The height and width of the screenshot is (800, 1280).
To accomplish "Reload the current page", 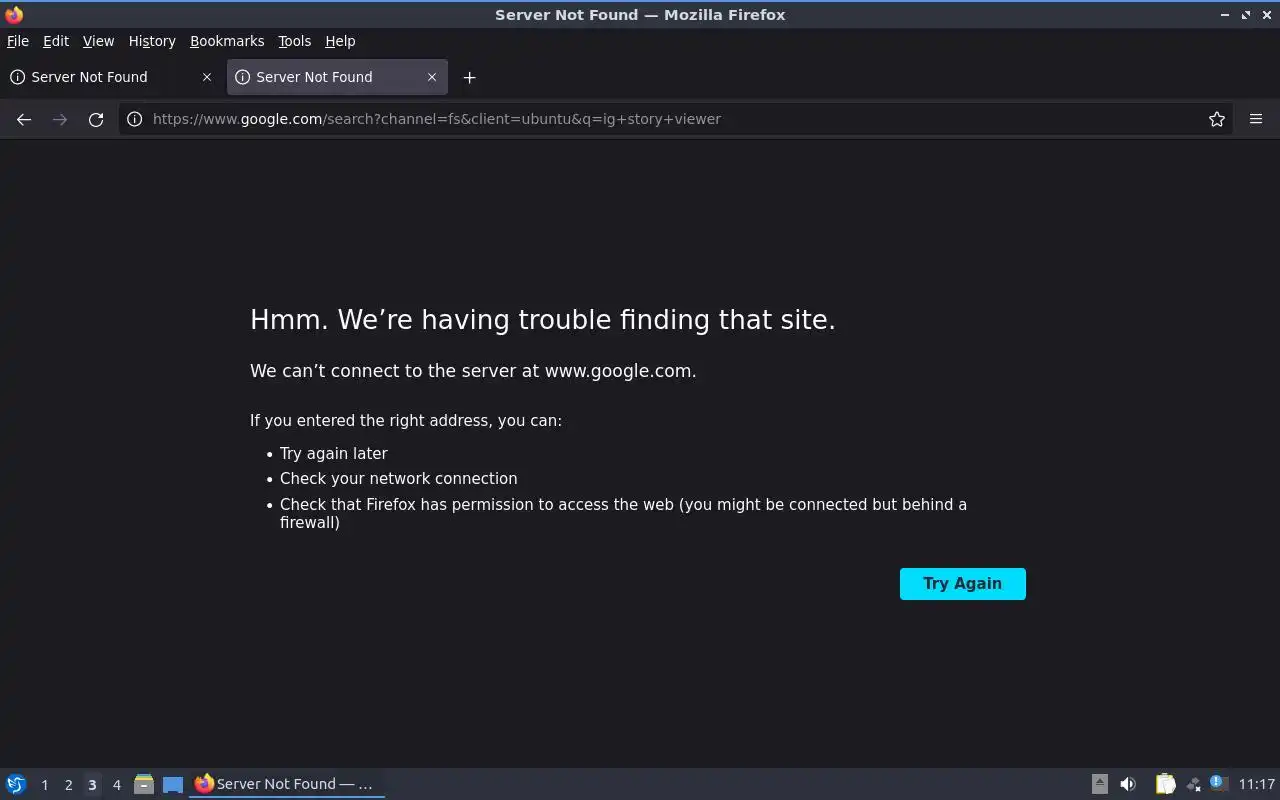I will (96, 119).
